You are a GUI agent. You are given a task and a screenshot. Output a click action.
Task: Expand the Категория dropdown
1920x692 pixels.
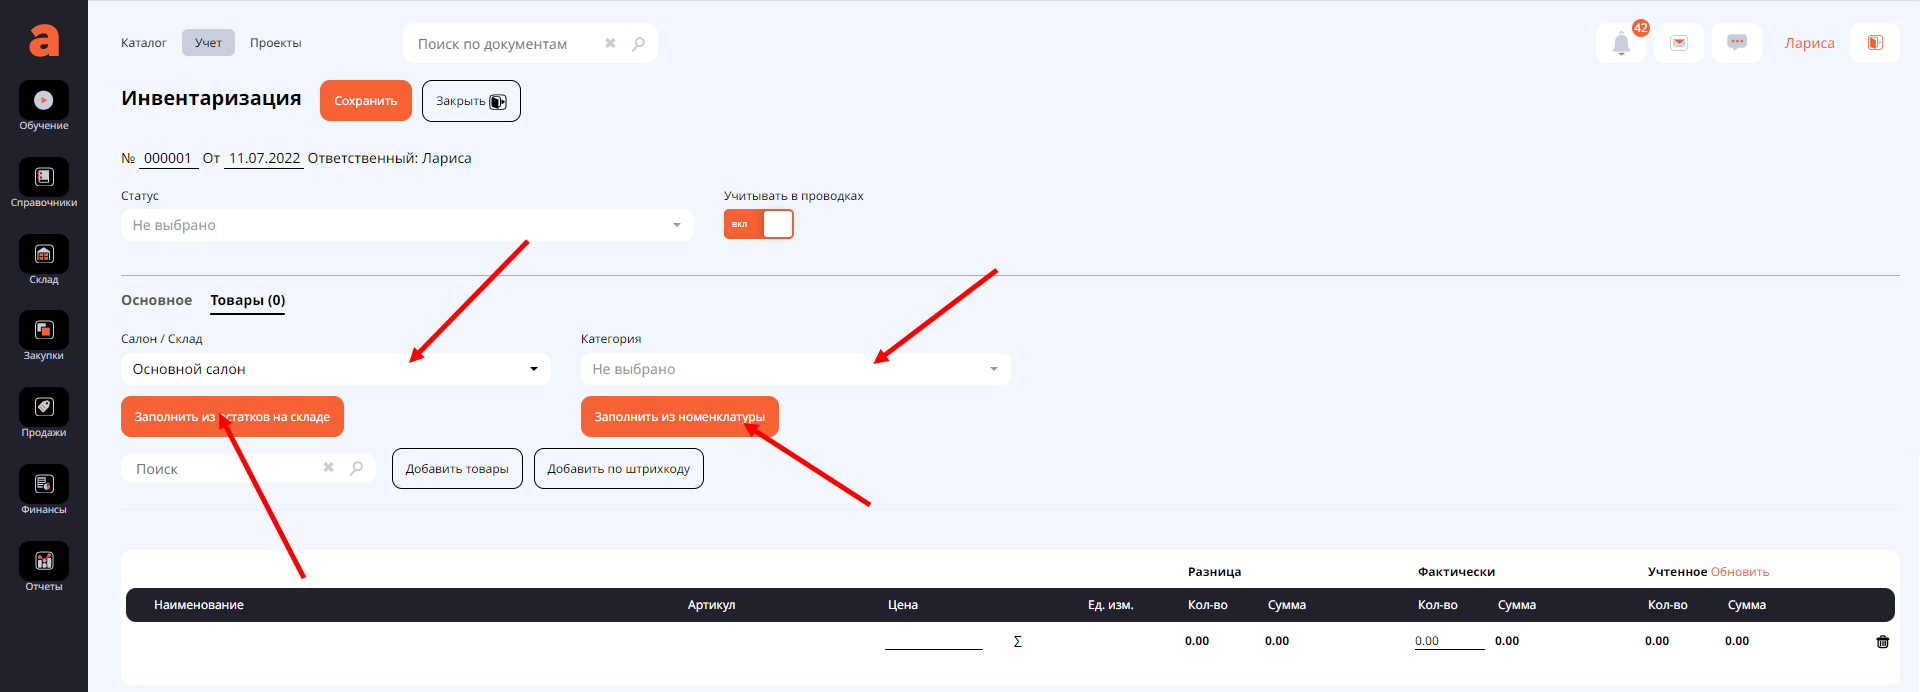coord(795,369)
